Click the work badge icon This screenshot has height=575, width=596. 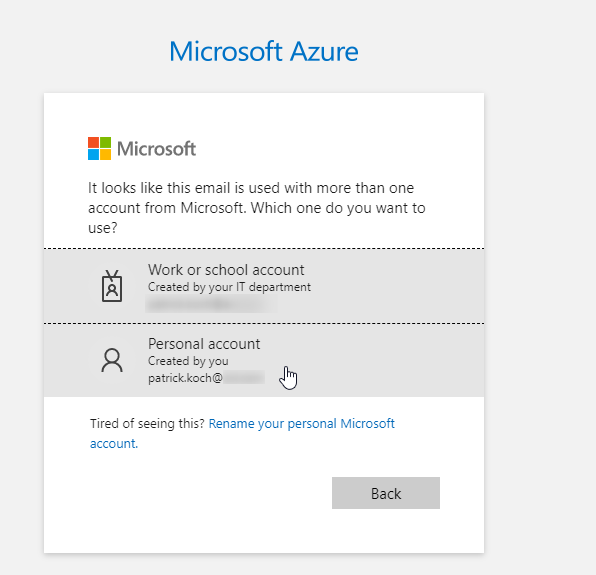[x=112, y=286]
